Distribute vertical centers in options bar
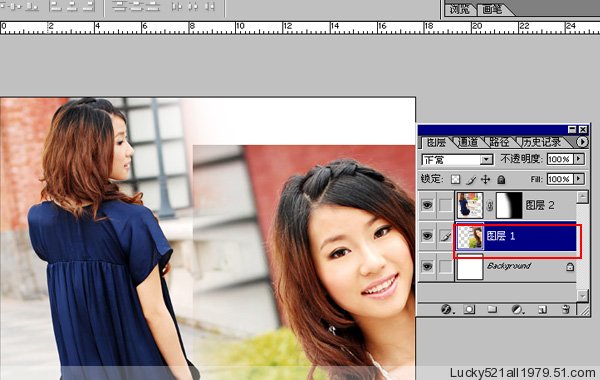 pyautogui.click(x=137, y=6)
